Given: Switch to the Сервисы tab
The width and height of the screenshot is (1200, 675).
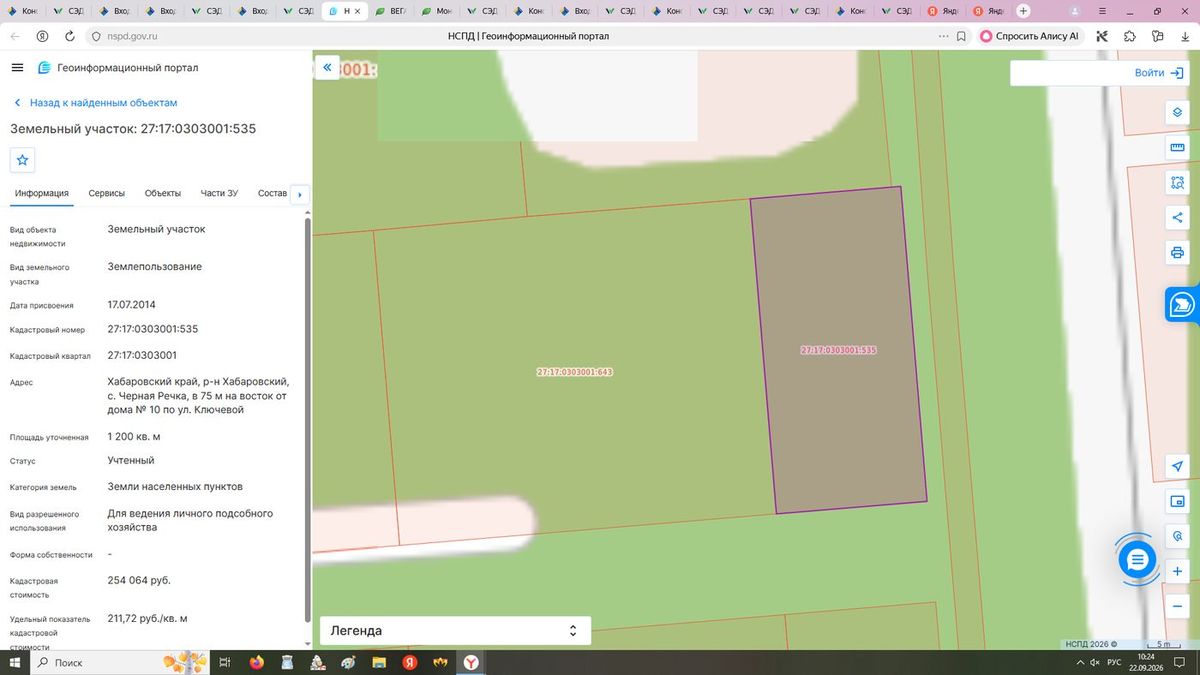Looking at the screenshot, I should pyautogui.click(x=107, y=193).
